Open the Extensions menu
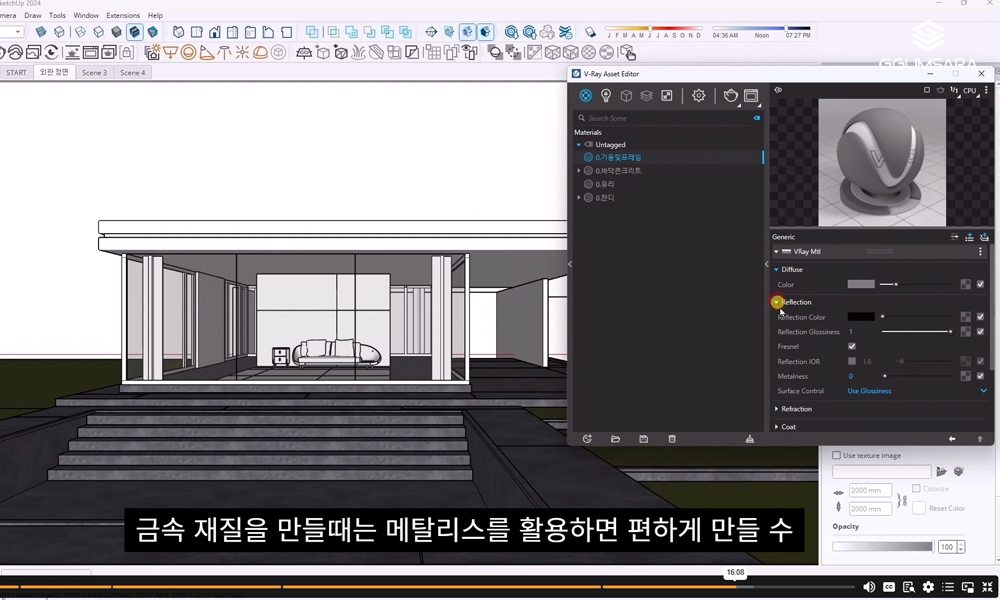The width and height of the screenshot is (1000, 600). pyautogui.click(x=123, y=16)
